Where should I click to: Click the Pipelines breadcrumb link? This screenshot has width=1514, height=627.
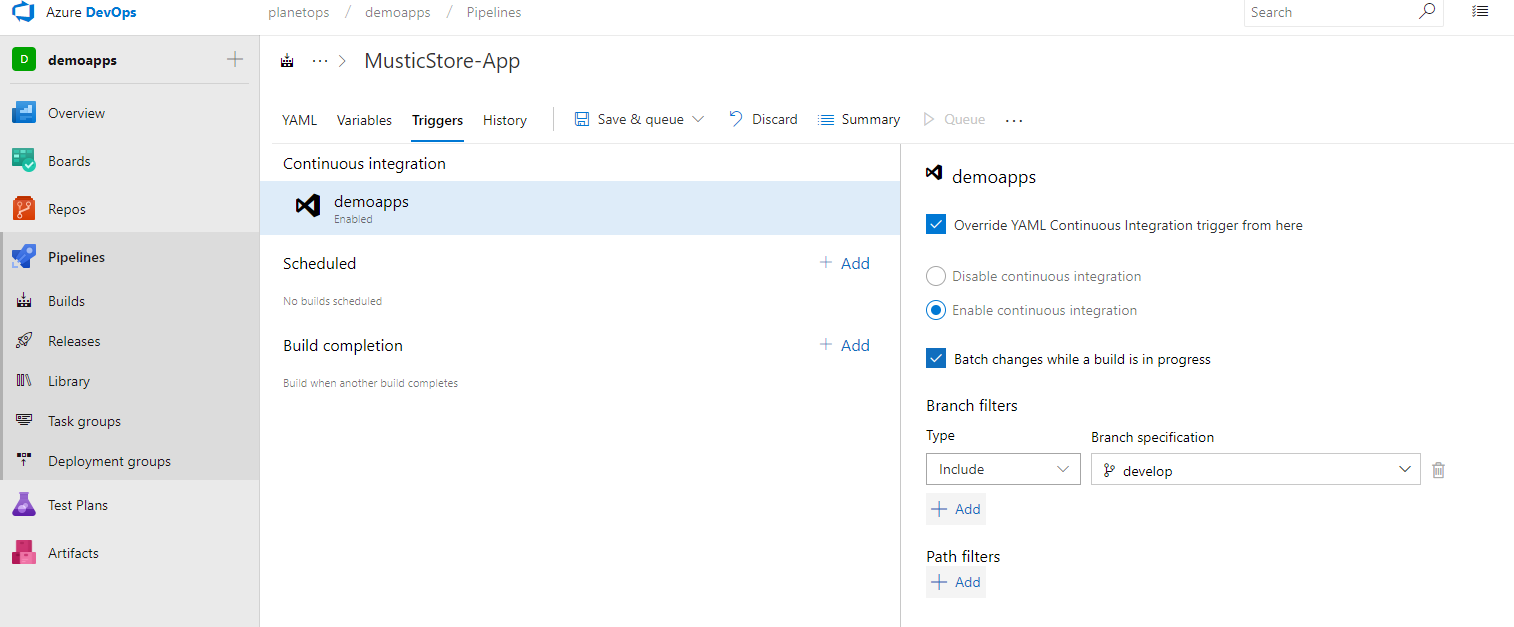coord(494,13)
